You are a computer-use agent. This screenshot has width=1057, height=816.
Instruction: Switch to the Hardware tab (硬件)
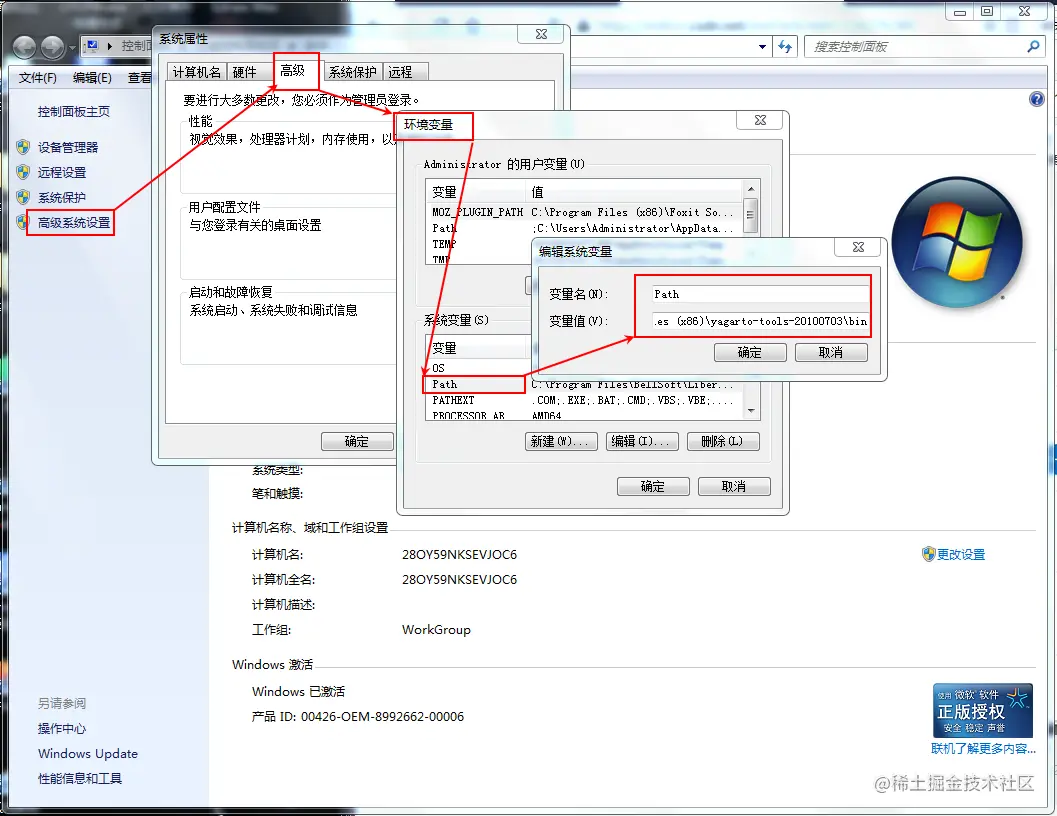245,71
